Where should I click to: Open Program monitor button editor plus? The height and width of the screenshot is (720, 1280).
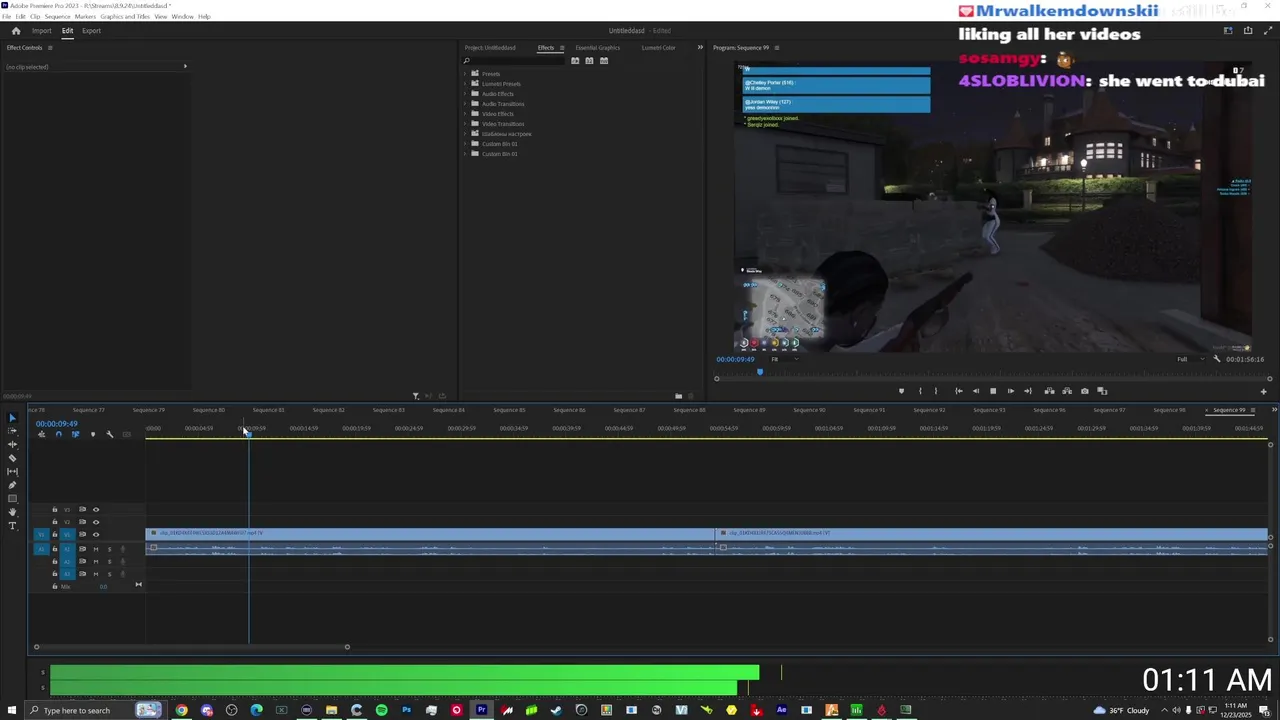point(1263,391)
